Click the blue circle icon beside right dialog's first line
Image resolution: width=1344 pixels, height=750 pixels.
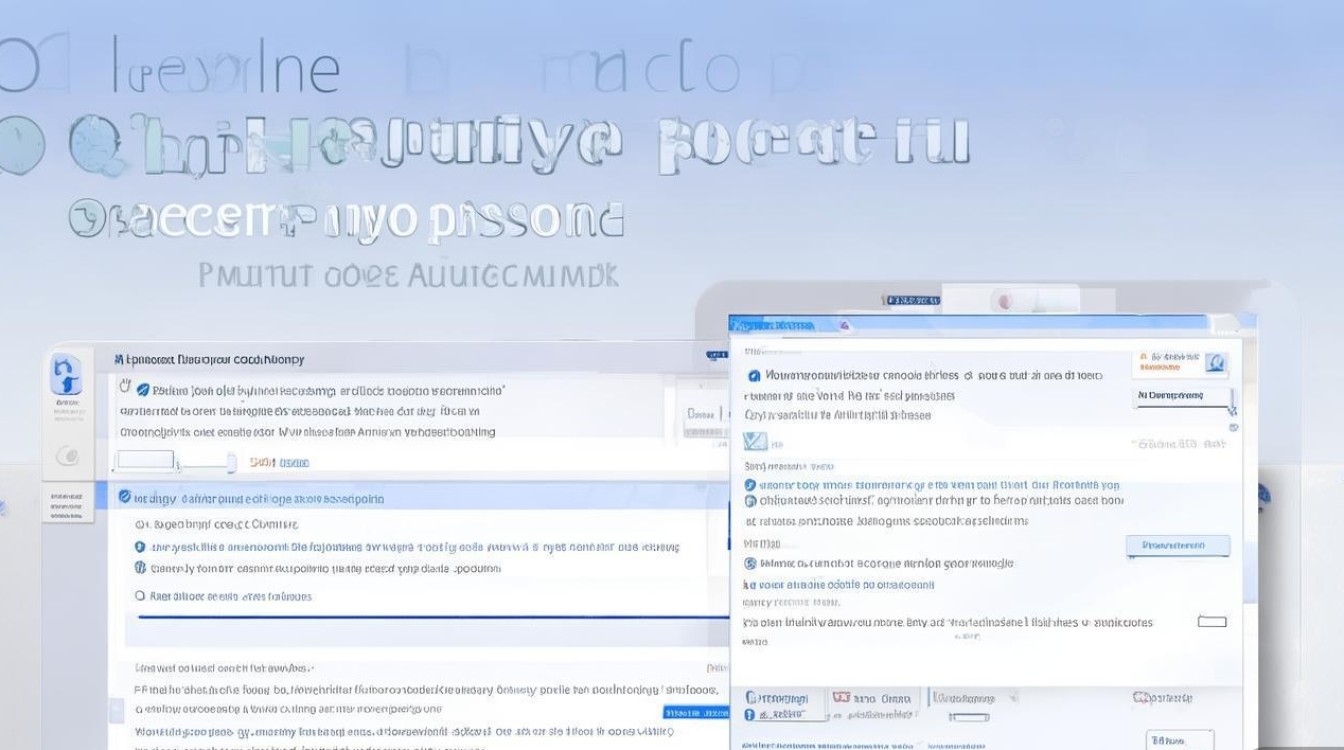point(754,376)
